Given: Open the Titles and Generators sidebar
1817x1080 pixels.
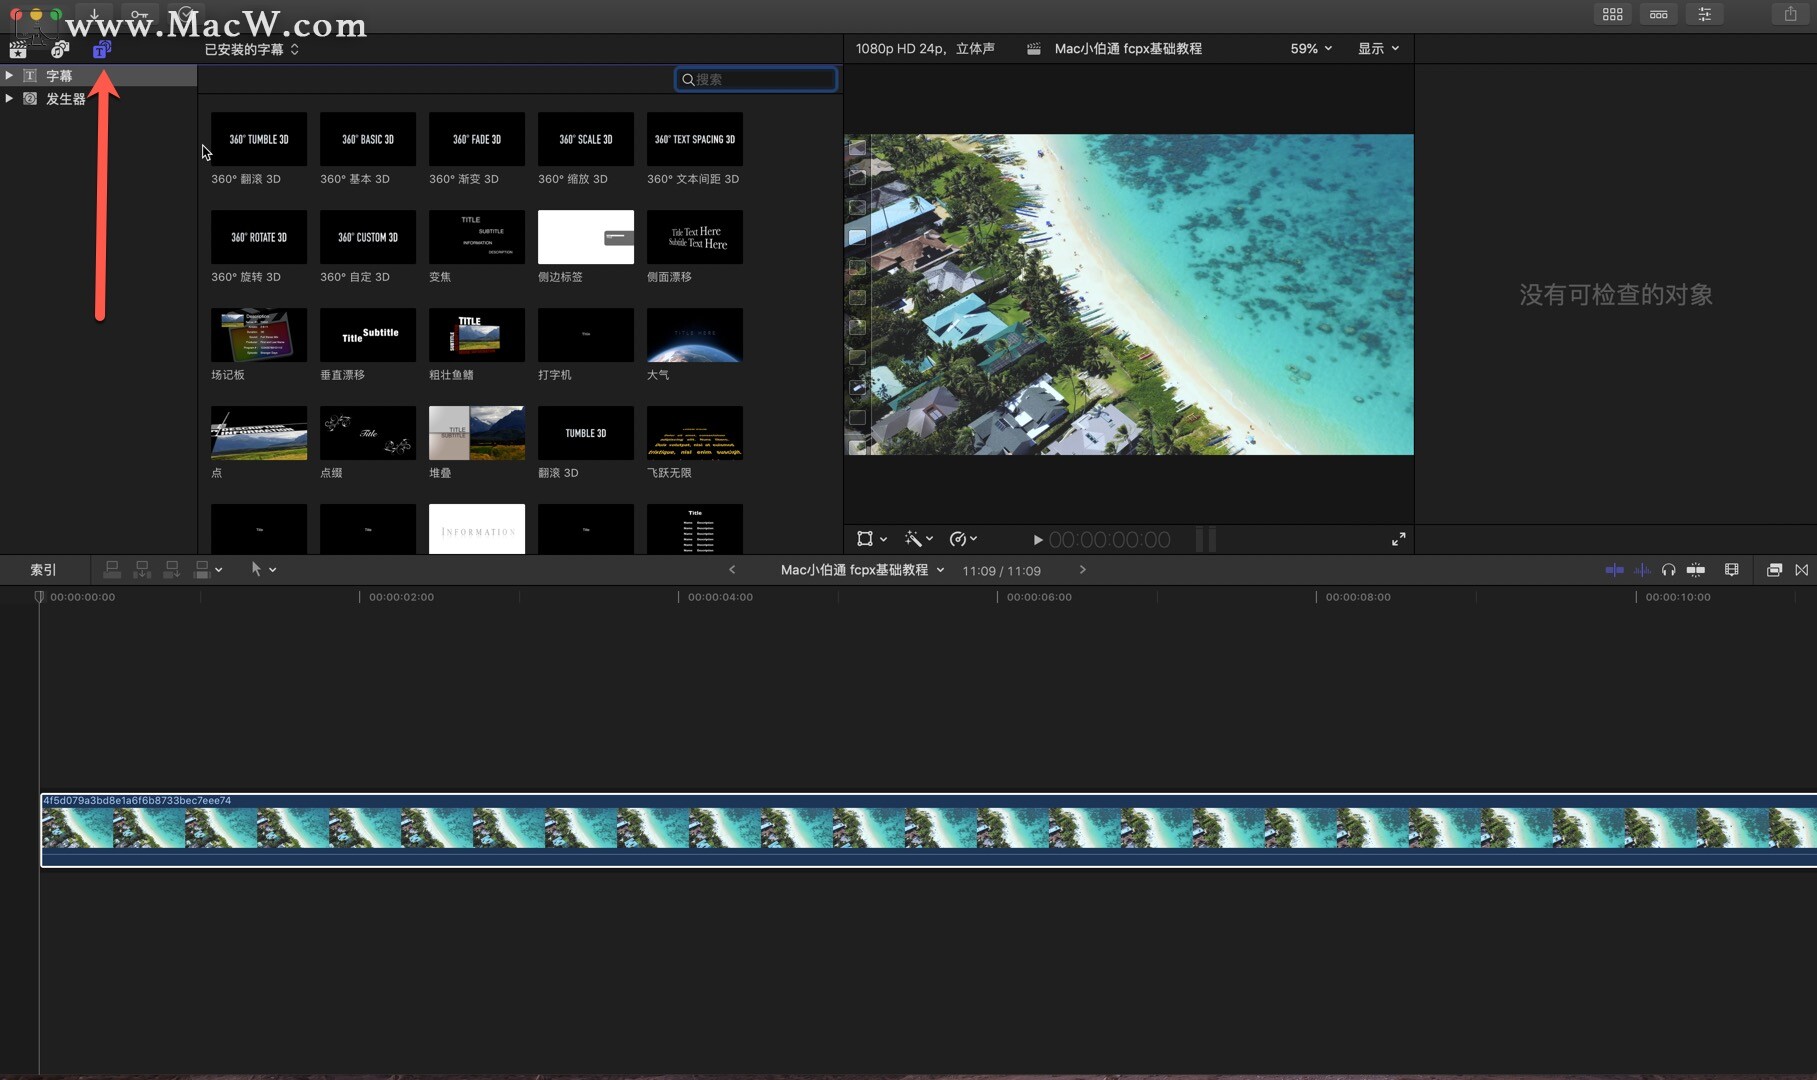Looking at the screenshot, I should click(102, 50).
